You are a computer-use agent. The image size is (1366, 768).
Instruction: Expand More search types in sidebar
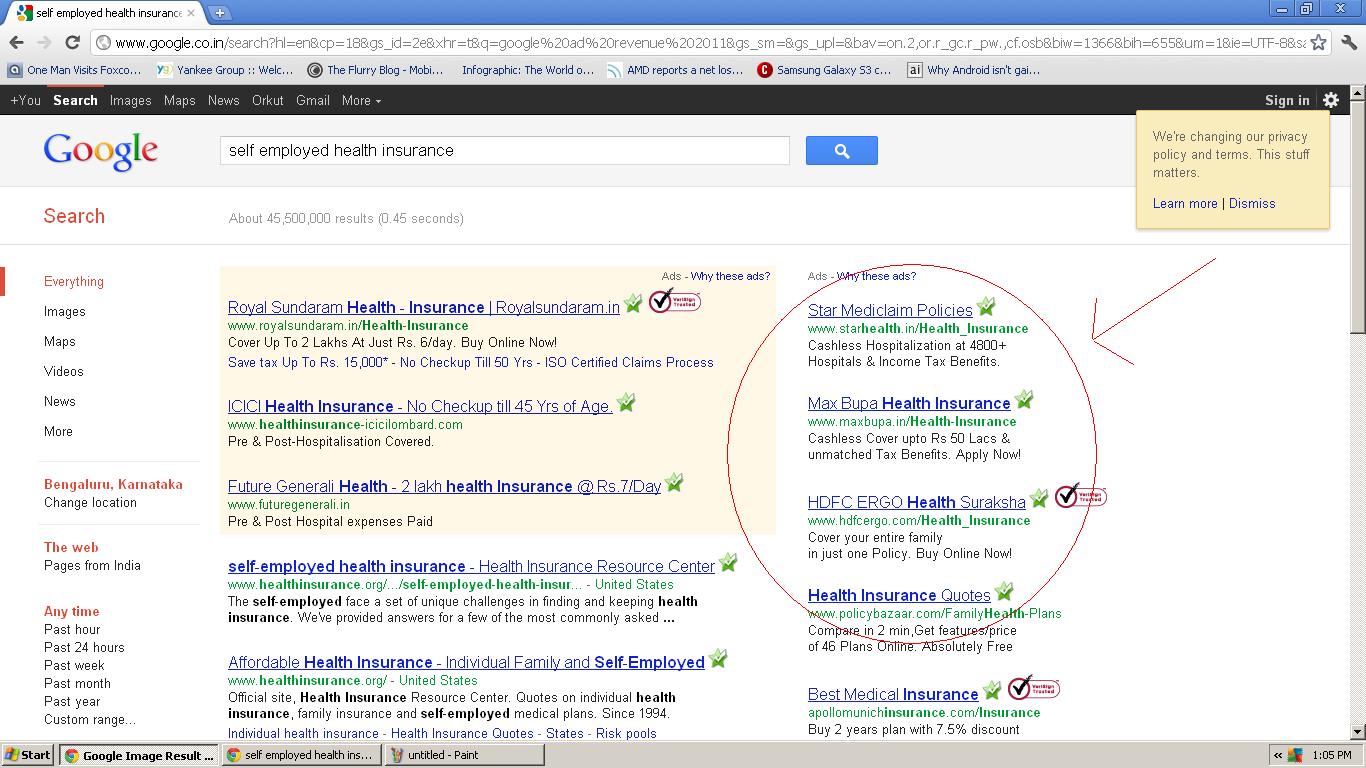tap(58, 431)
